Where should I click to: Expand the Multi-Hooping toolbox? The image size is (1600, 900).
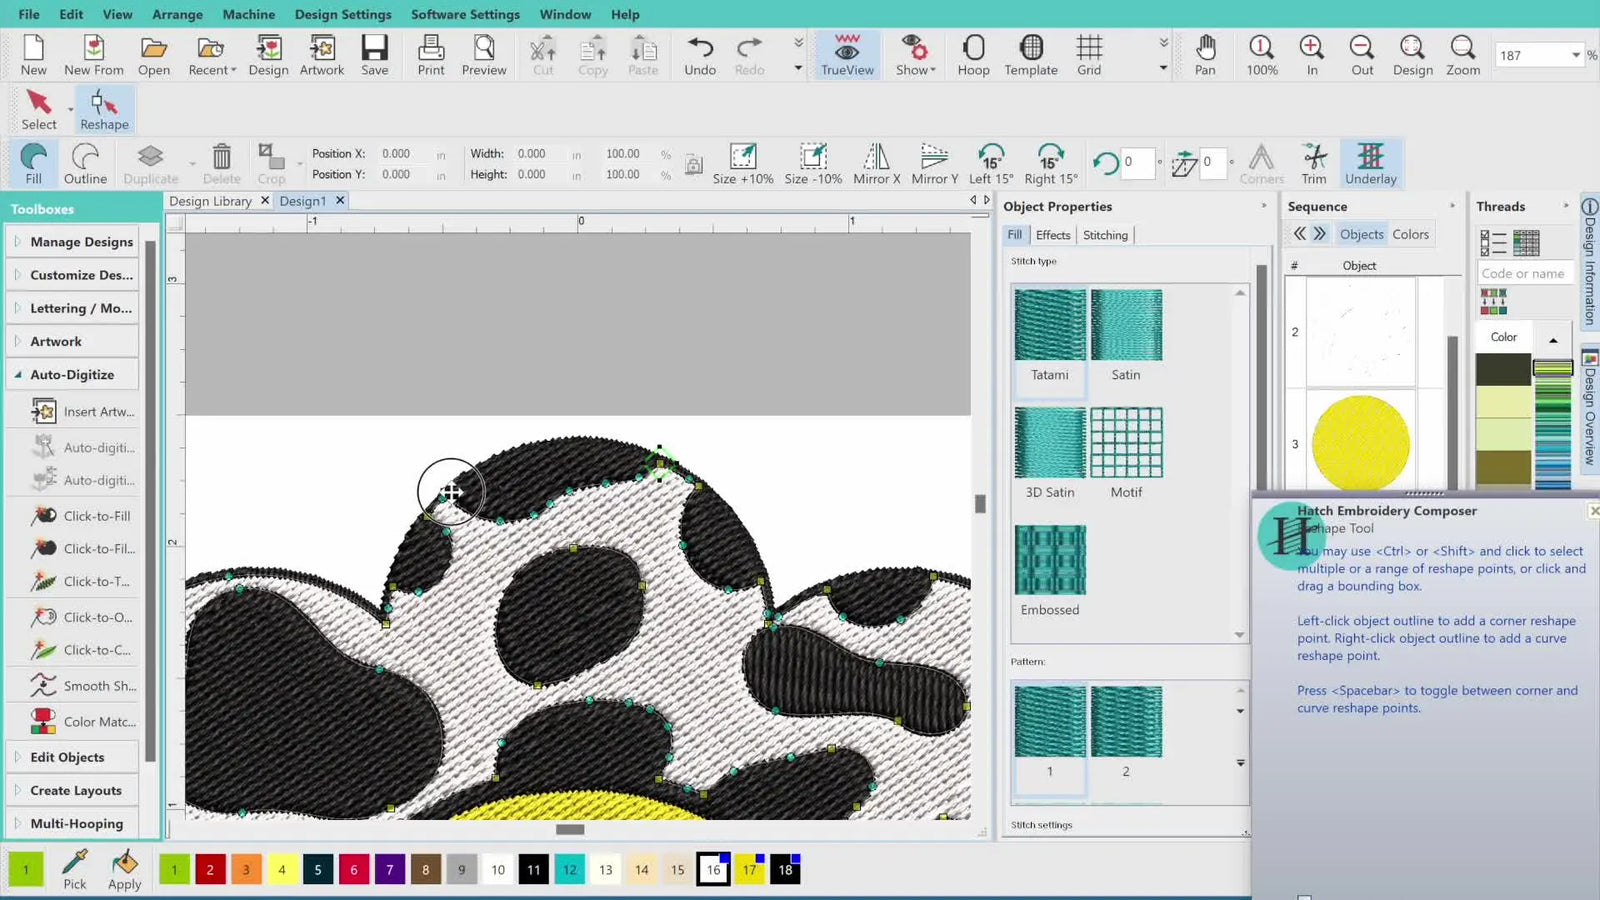72,823
